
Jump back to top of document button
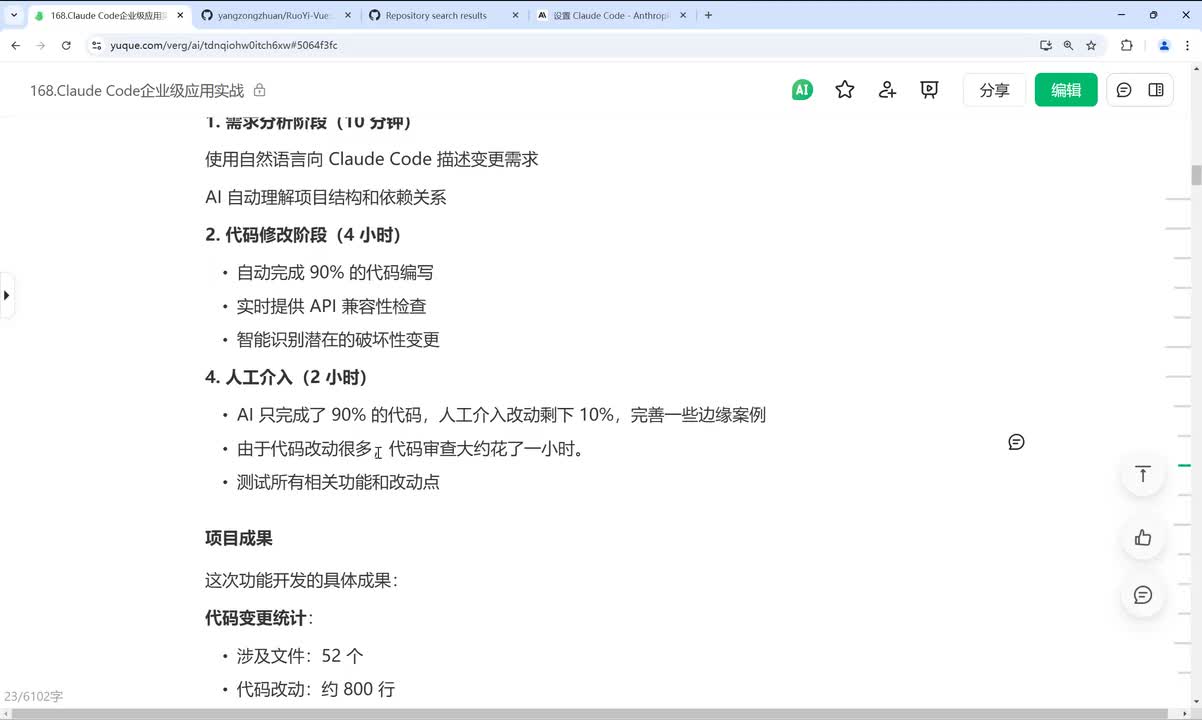[x=1143, y=473]
